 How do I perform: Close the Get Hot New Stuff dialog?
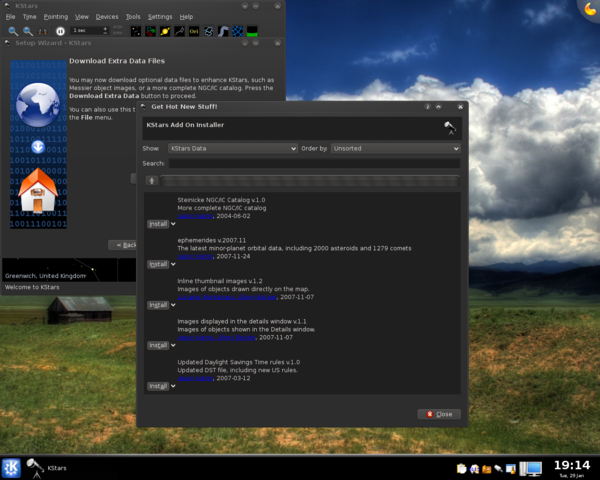439,414
